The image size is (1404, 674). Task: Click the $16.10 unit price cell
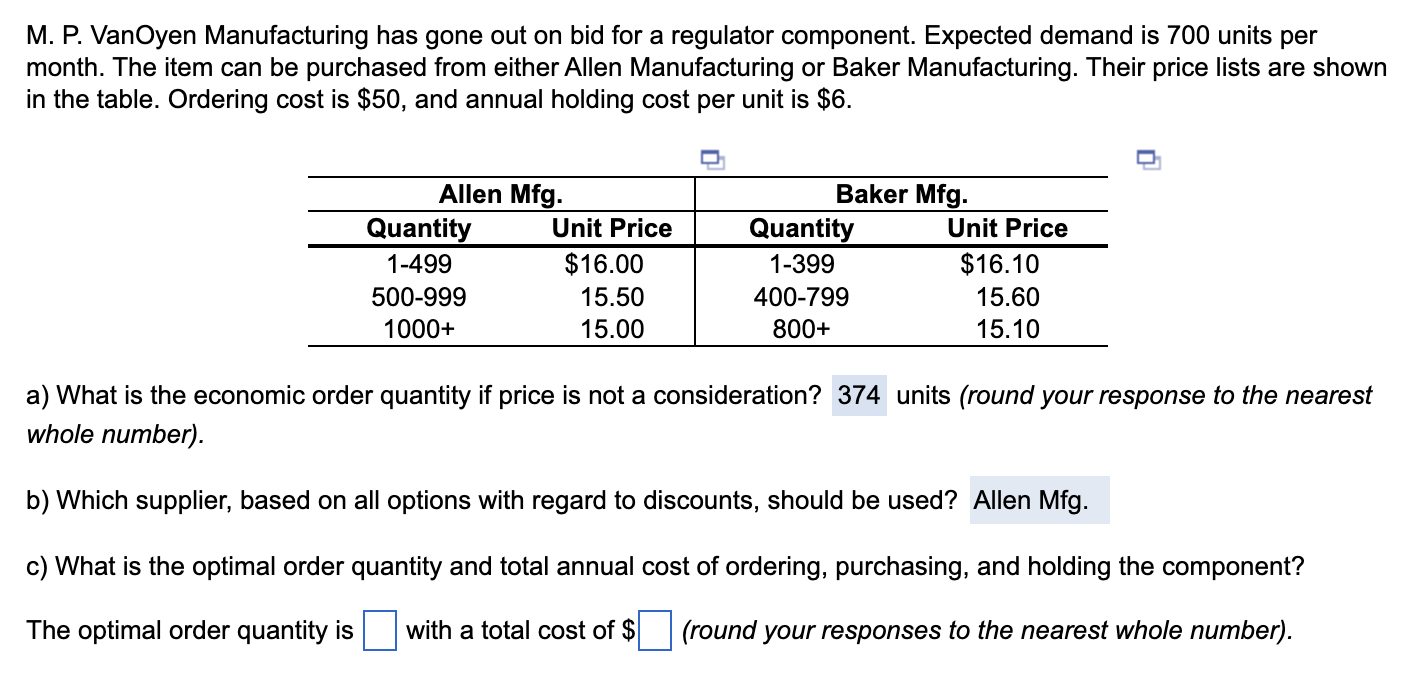tap(1000, 263)
